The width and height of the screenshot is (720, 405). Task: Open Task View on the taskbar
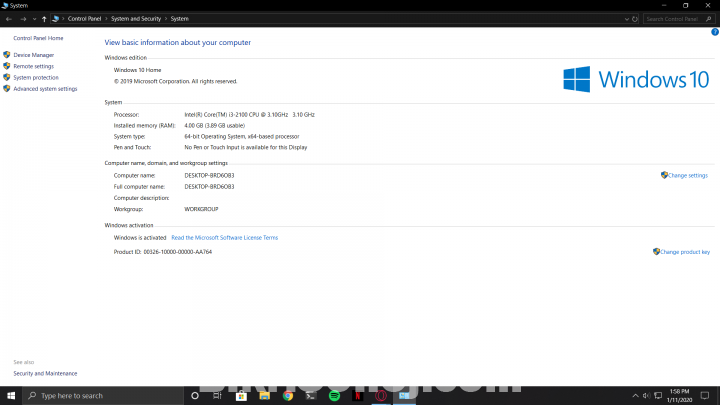click(217, 395)
